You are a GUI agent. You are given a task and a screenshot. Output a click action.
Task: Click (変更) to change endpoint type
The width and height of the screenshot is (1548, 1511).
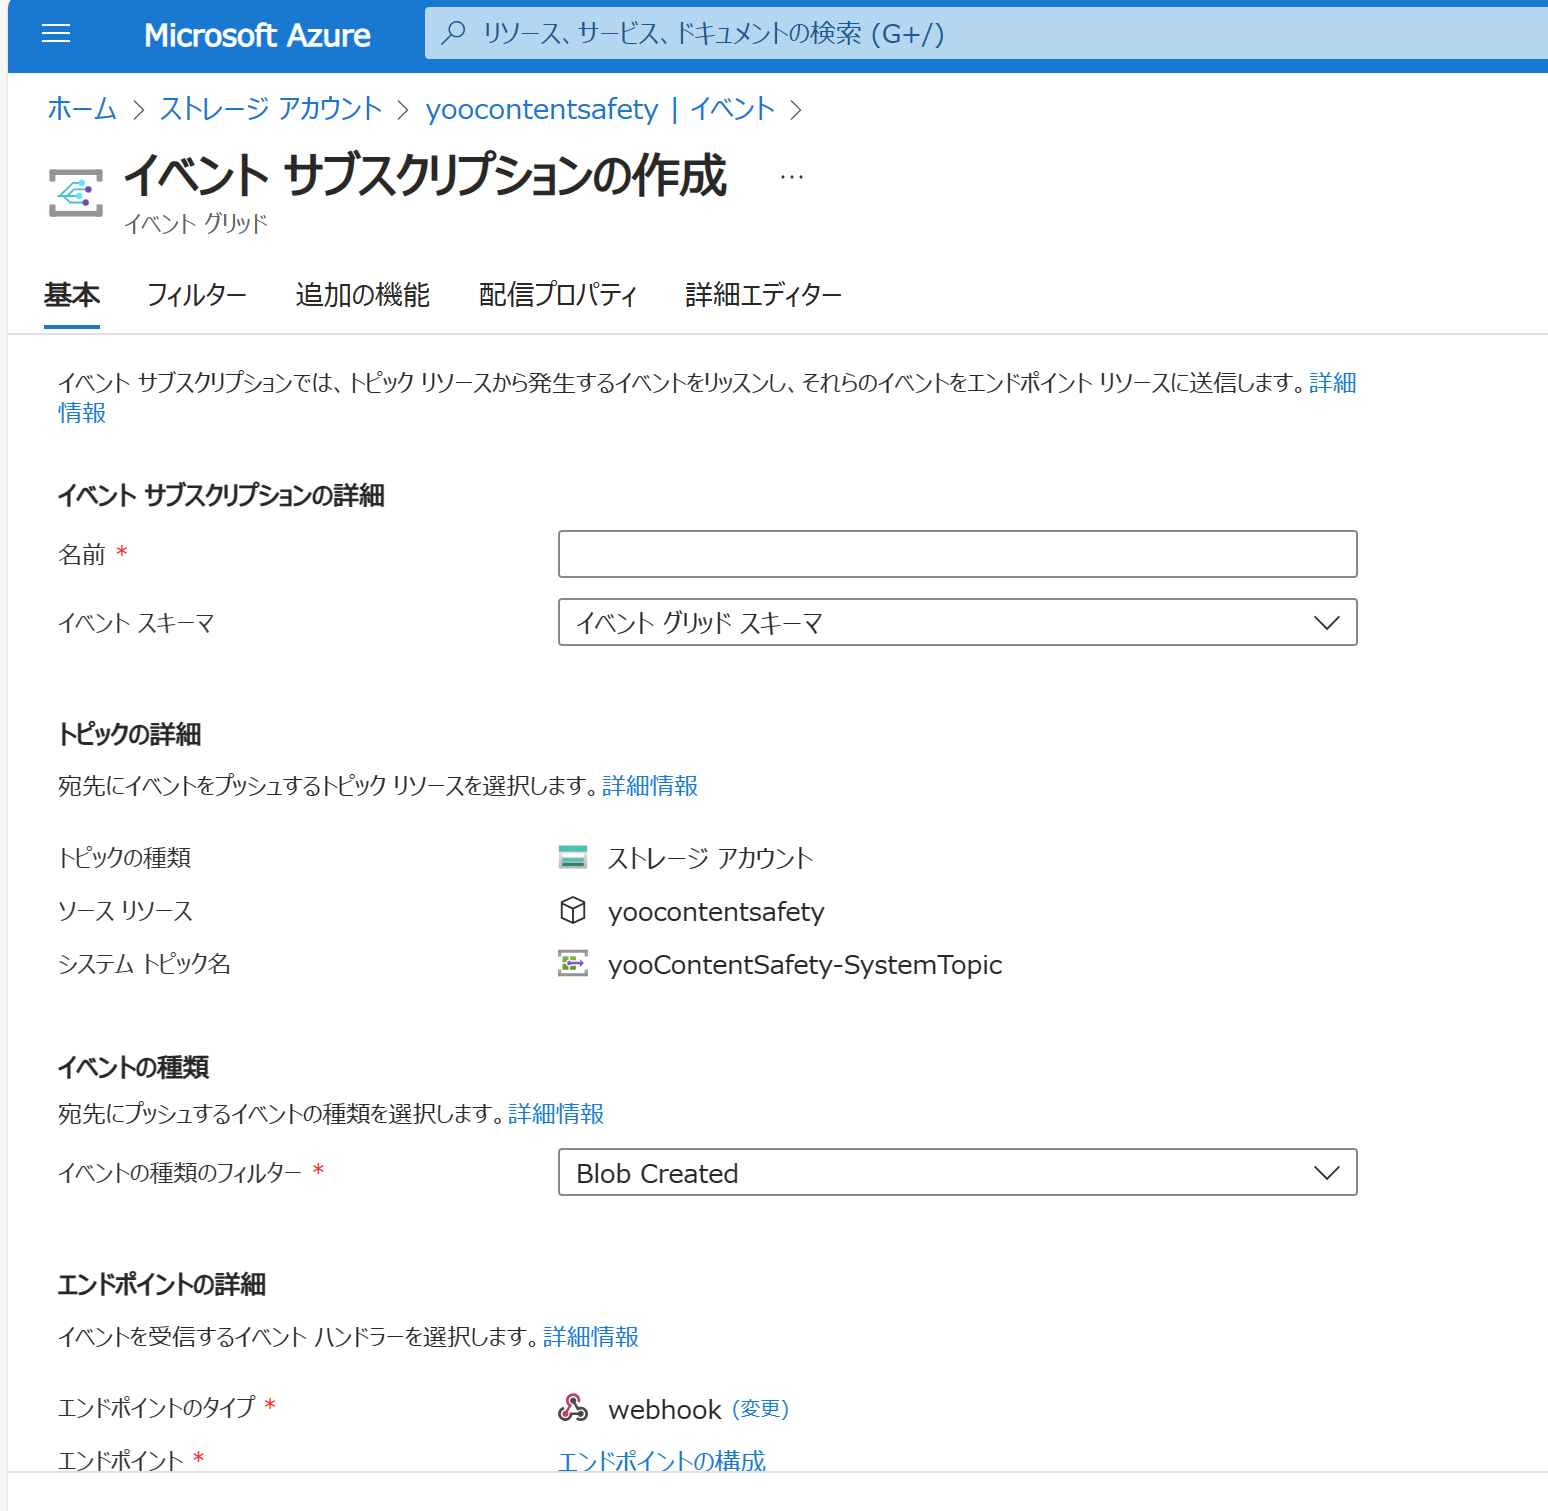761,1409
